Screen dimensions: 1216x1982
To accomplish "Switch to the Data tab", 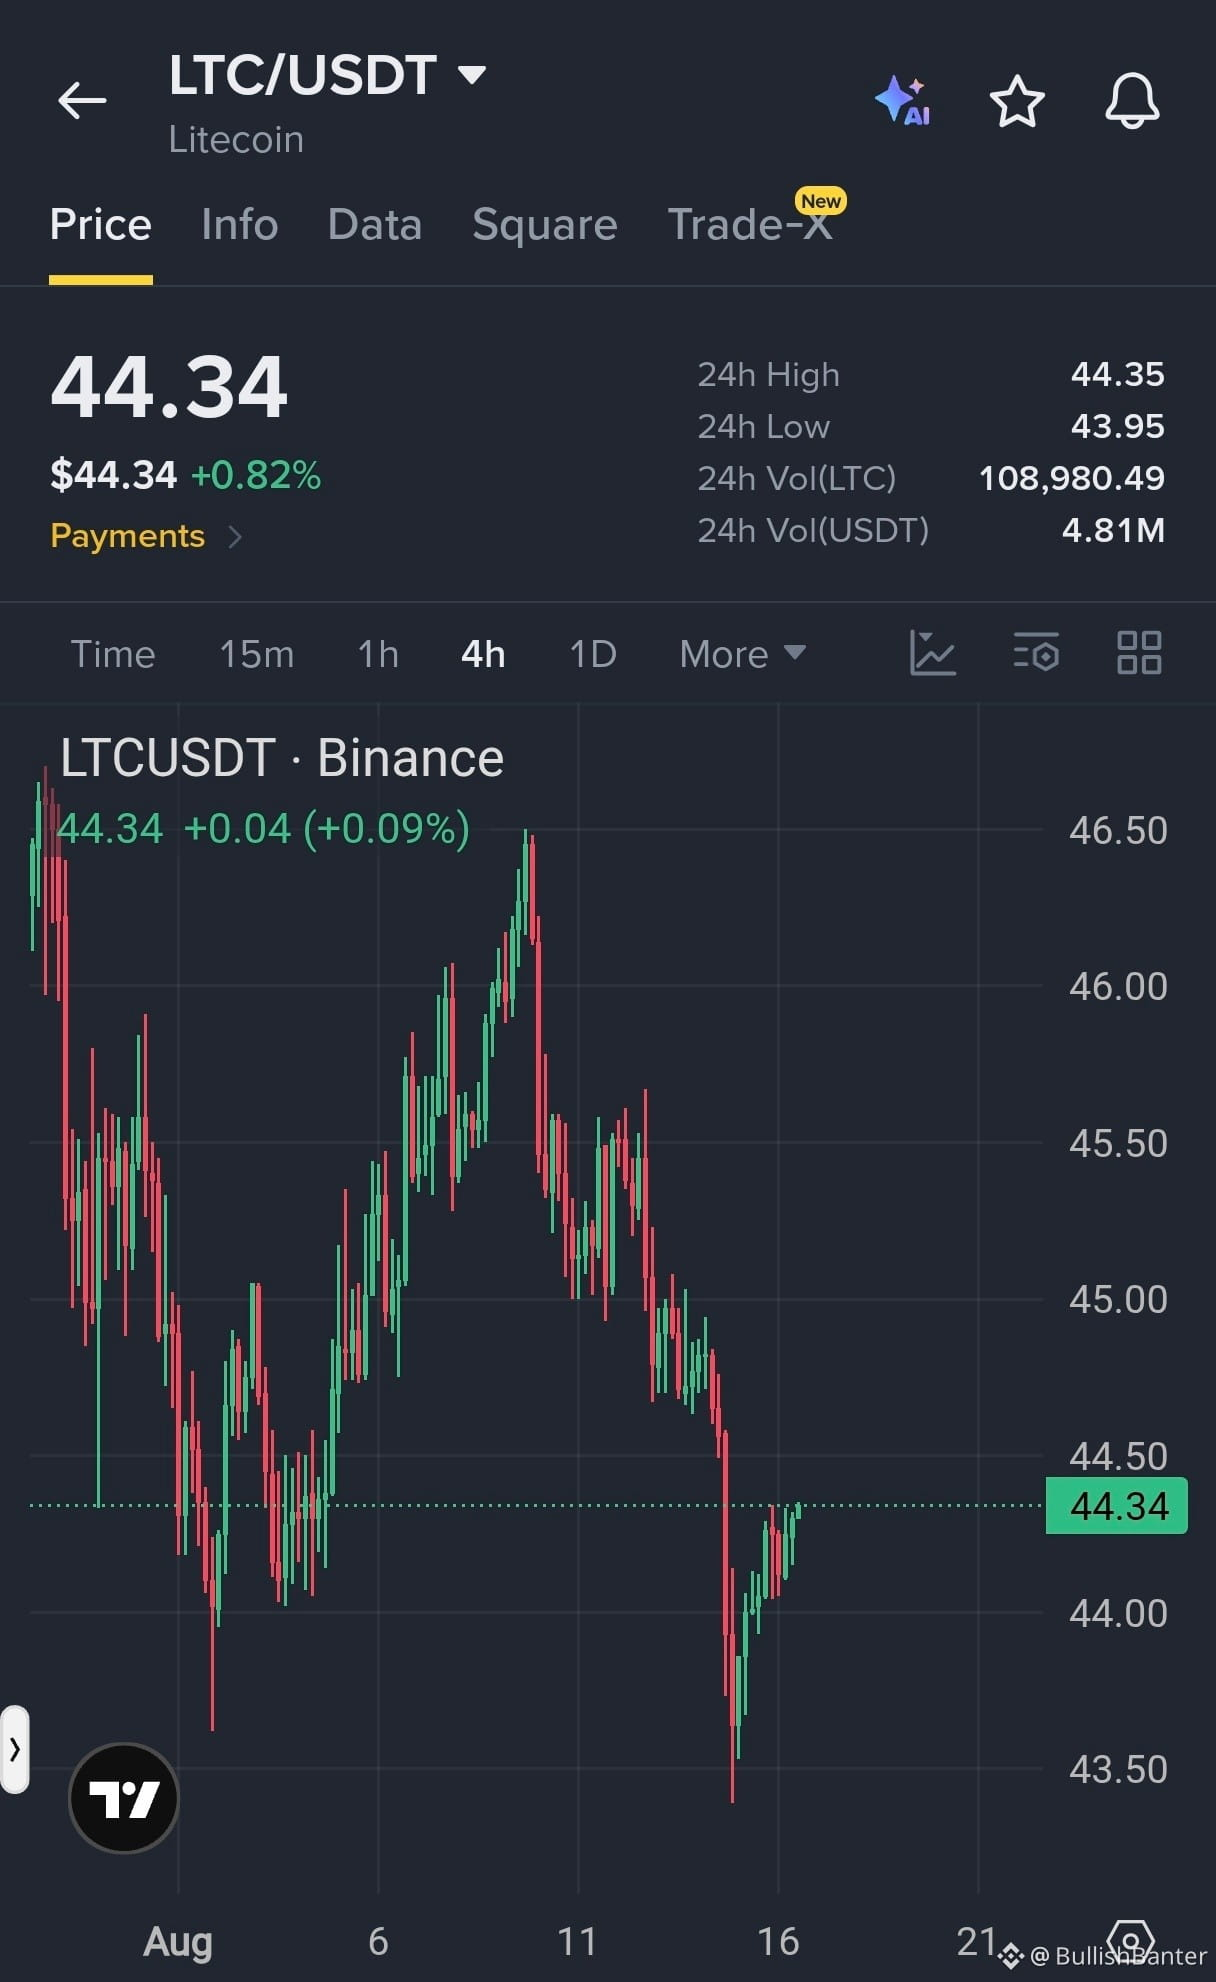I will pyautogui.click(x=375, y=224).
